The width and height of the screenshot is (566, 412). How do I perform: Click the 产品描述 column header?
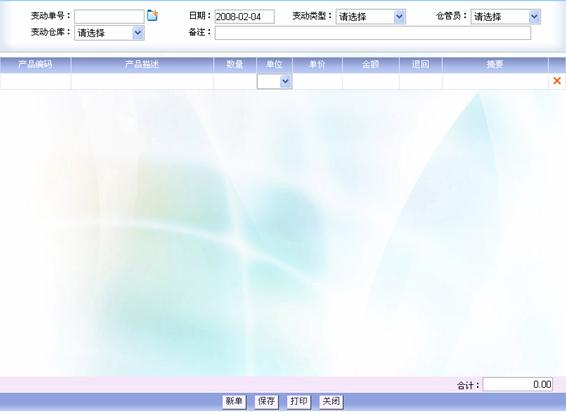pos(142,65)
